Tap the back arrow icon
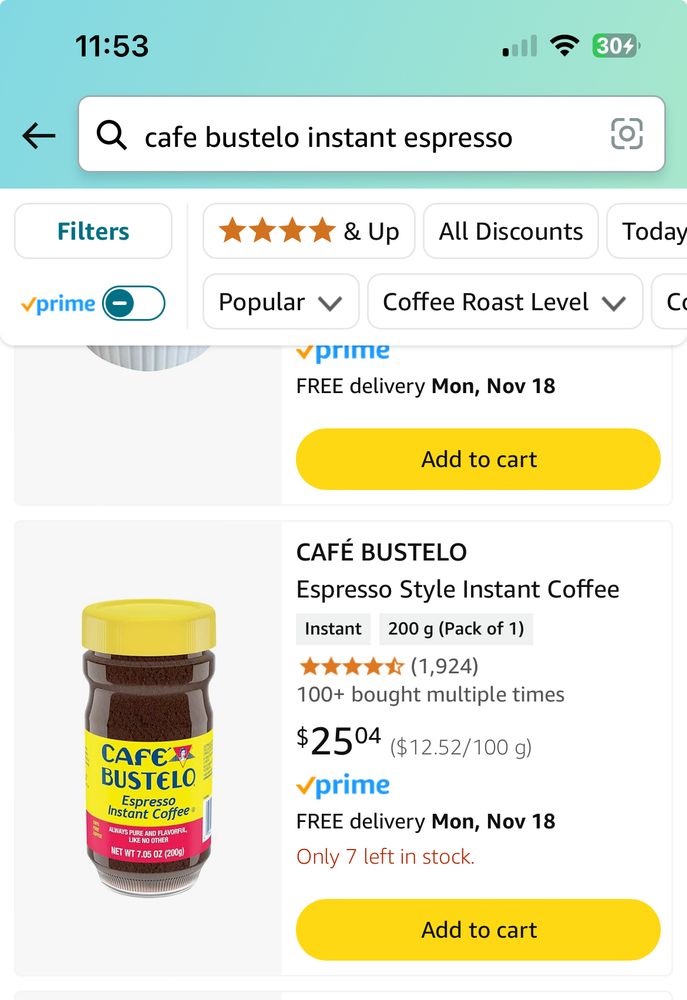The width and height of the screenshot is (687, 1000). pyautogui.click(x=38, y=135)
